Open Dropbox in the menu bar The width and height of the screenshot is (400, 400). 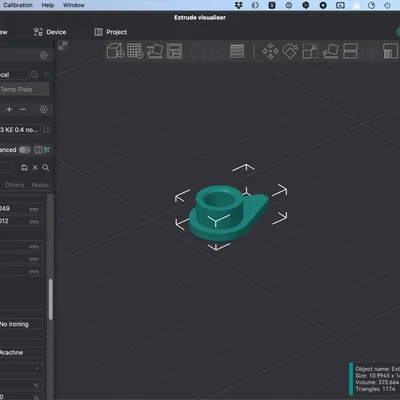pos(239,5)
